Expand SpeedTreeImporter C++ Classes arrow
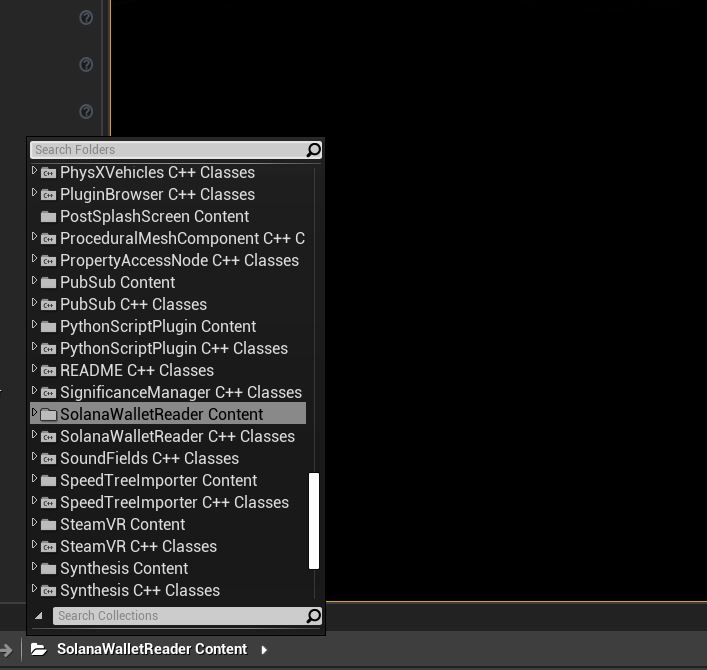The width and height of the screenshot is (707, 670). [x=34, y=500]
